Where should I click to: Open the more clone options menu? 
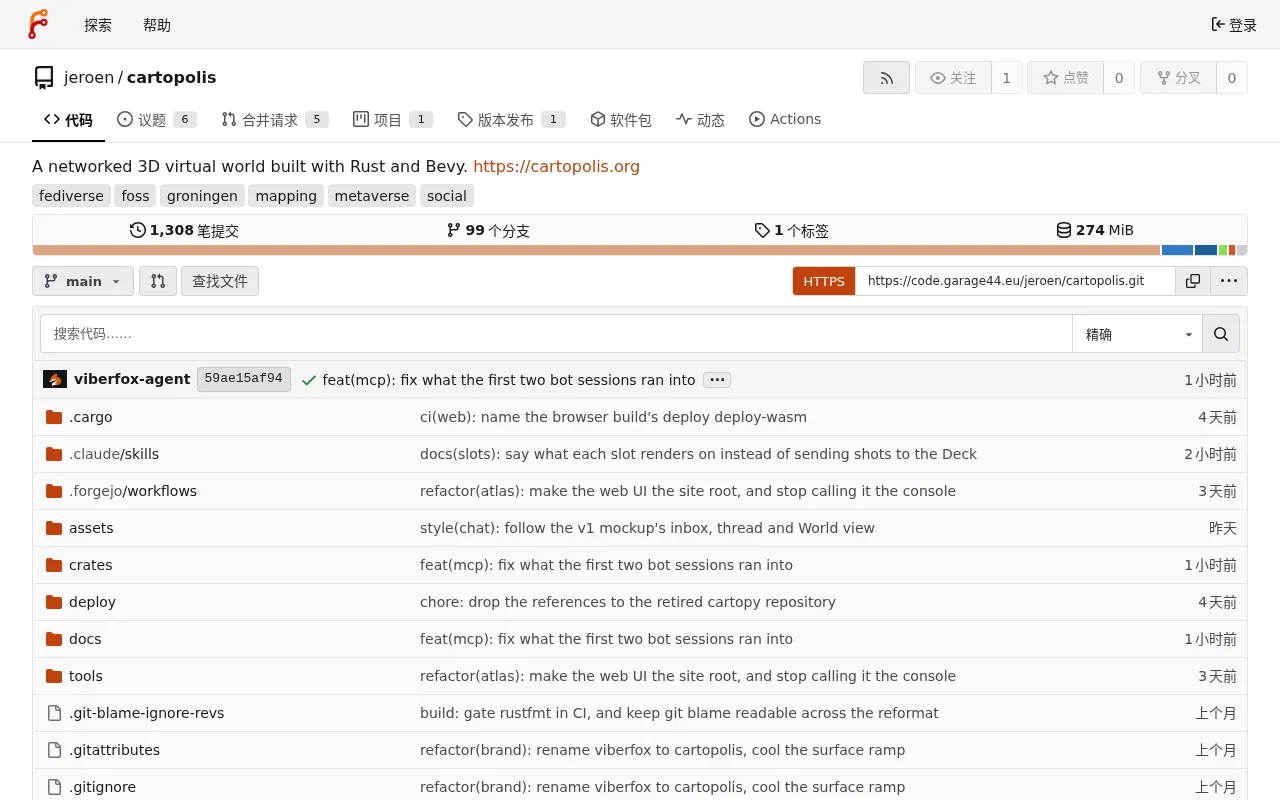coord(1229,281)
